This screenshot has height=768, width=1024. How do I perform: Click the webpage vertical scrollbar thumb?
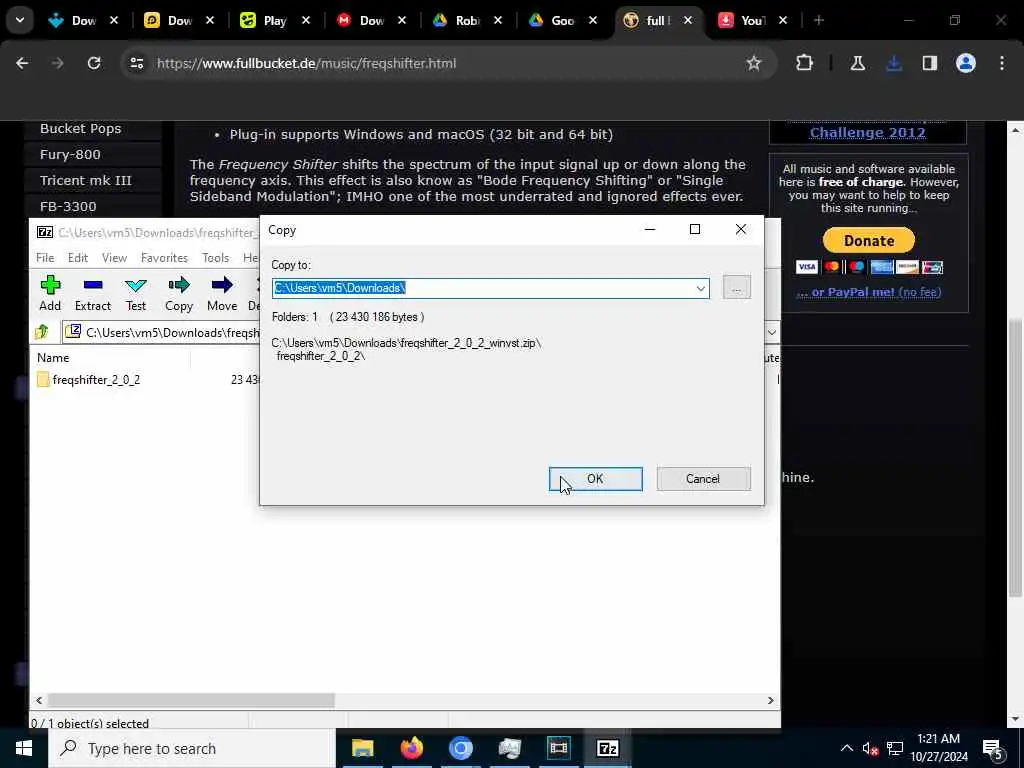(1014, 457)
